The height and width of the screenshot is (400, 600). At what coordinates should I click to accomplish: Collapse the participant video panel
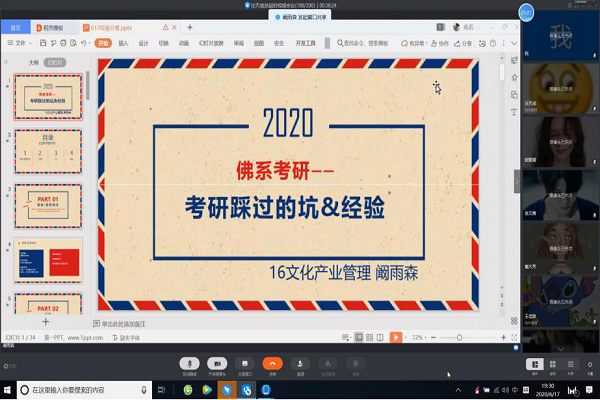(x=517, y=178)
